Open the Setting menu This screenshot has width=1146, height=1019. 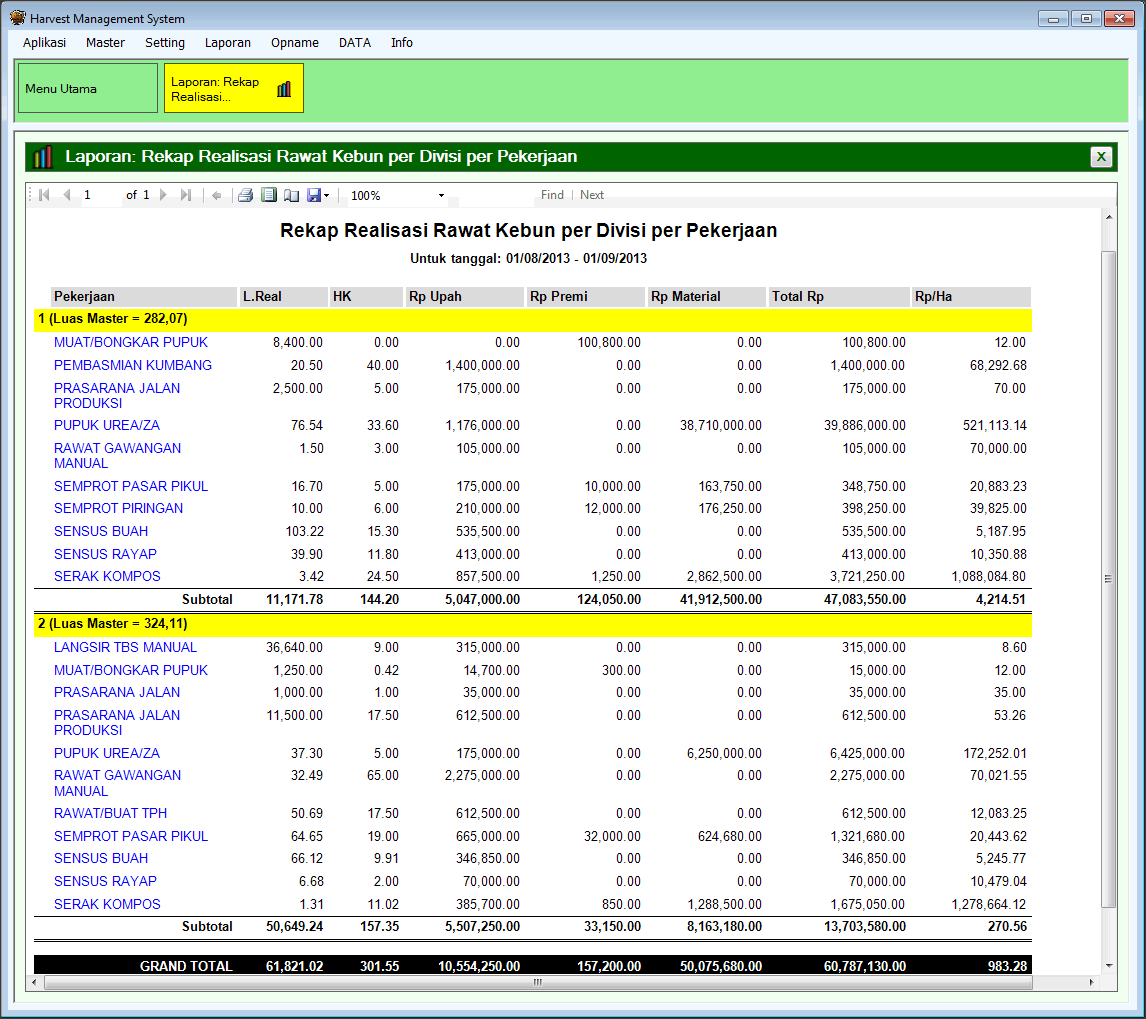(x=164, y=42)
